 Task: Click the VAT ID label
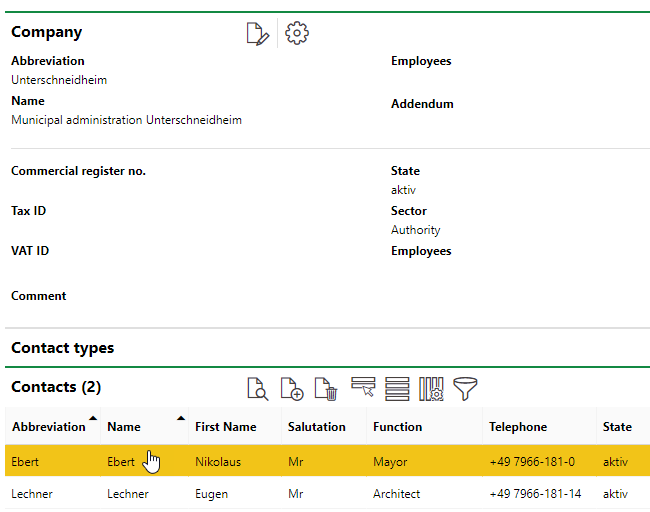coord(30,250)
